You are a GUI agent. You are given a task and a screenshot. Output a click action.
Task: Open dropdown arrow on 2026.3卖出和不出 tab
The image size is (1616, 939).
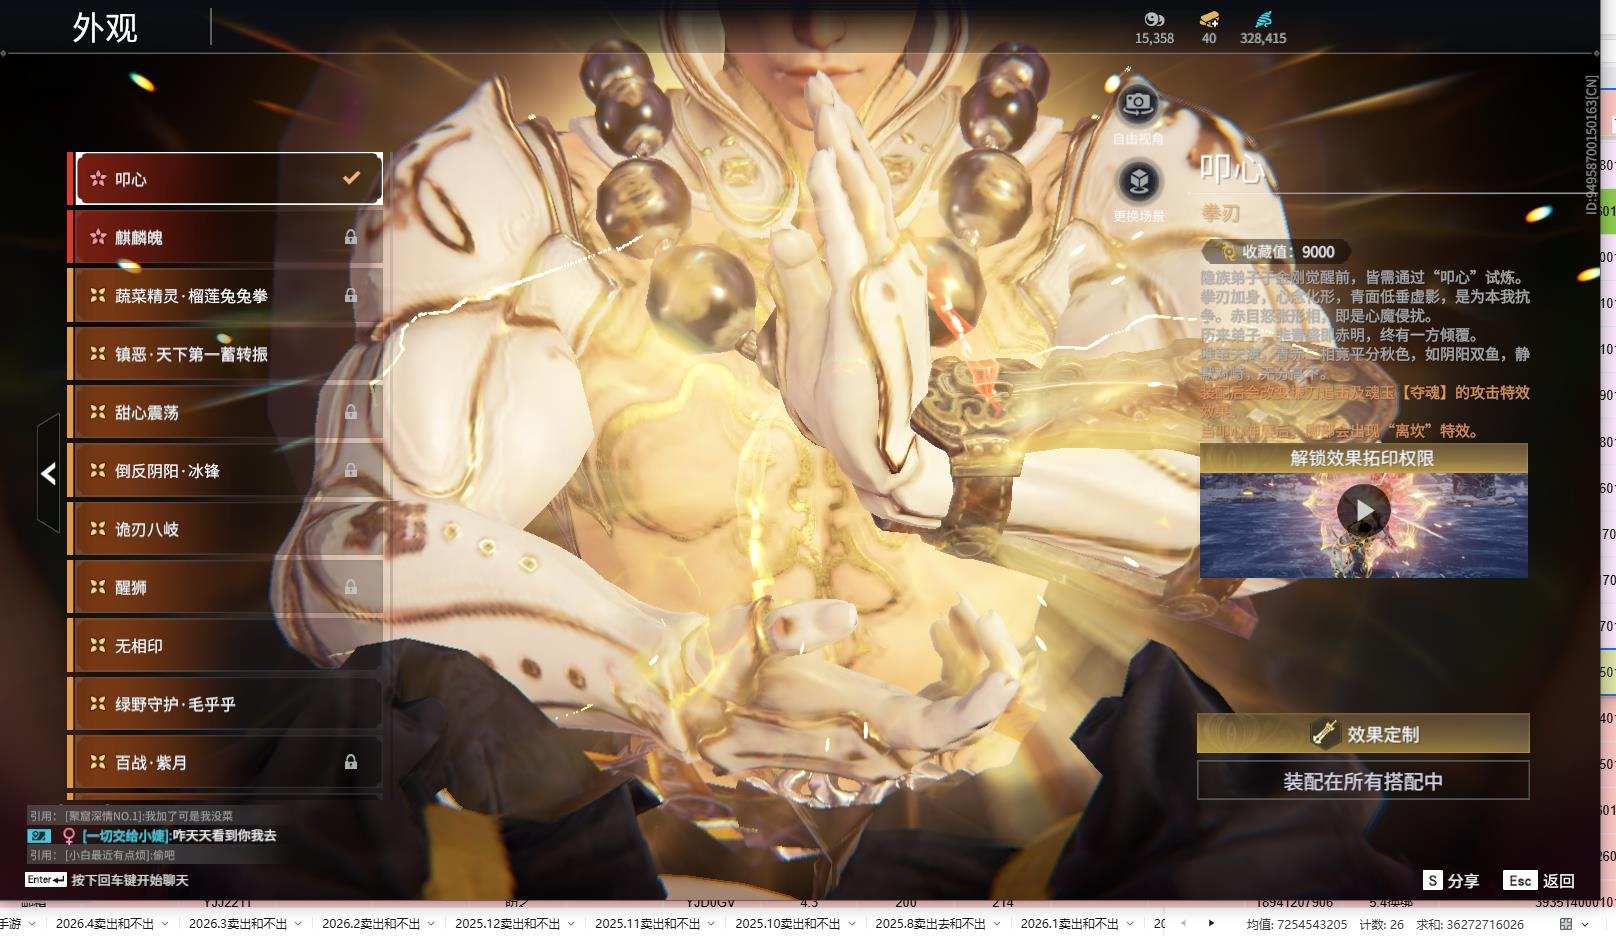(x=299, y=924)
